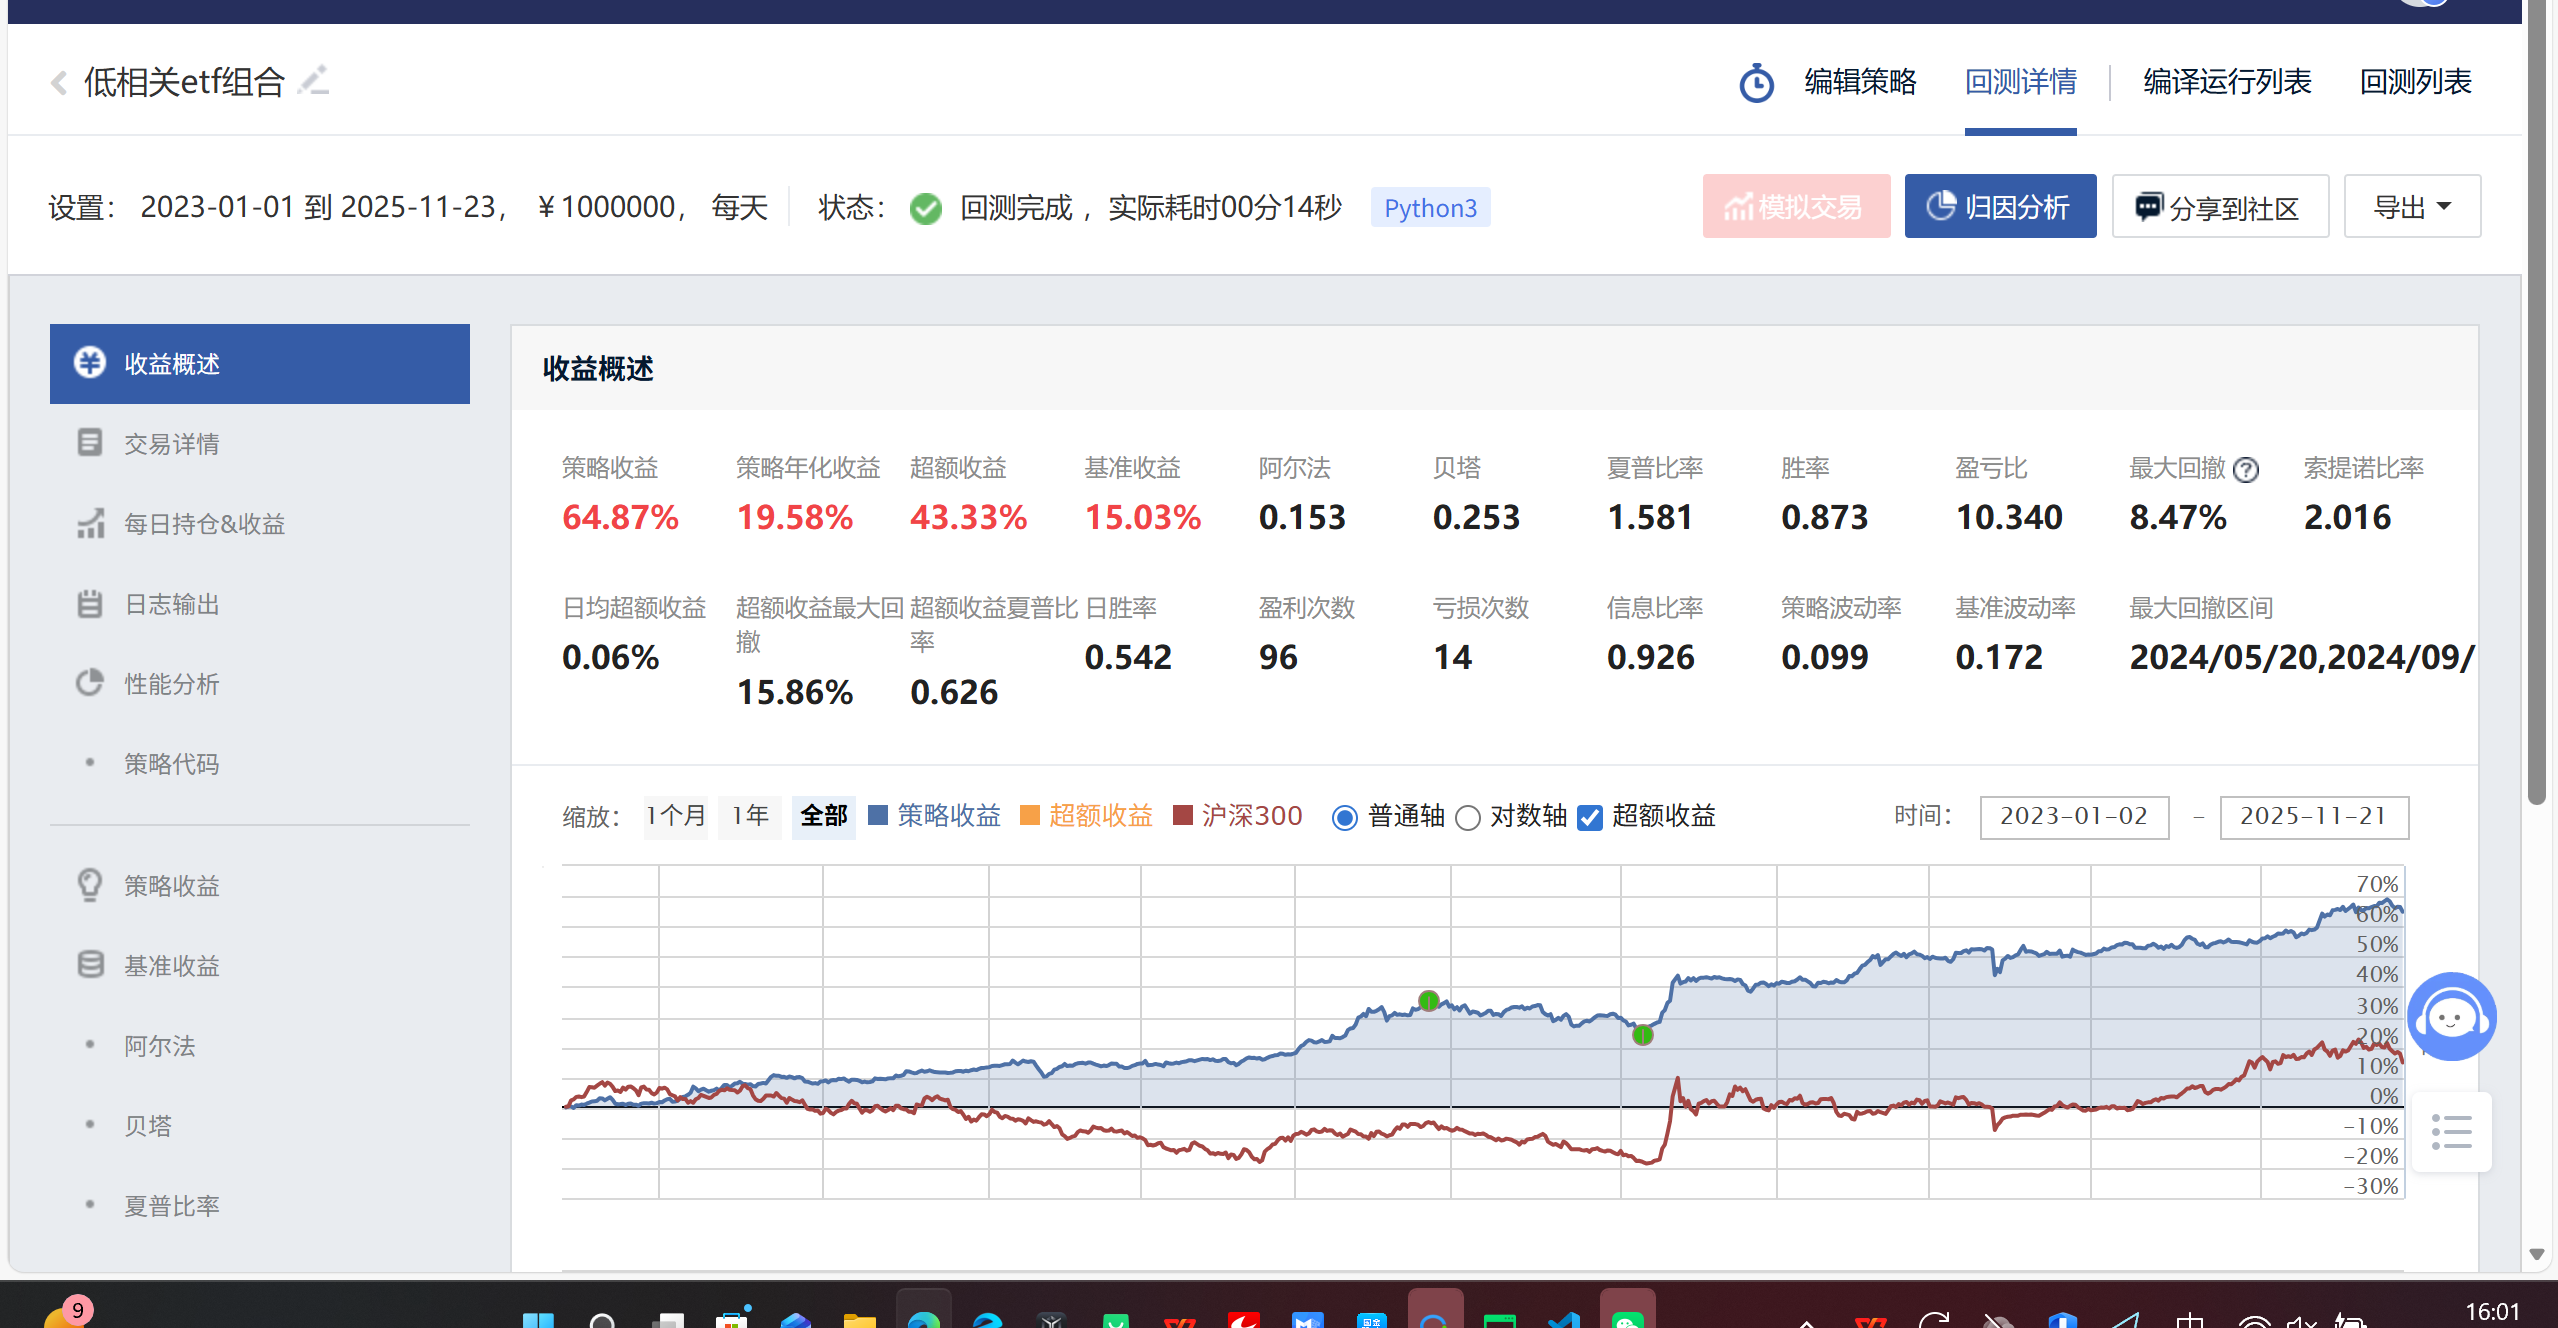Switch to the 编译运行列表 tab
Screen dimensions: 2558x1328
[x=2227, y=81]
